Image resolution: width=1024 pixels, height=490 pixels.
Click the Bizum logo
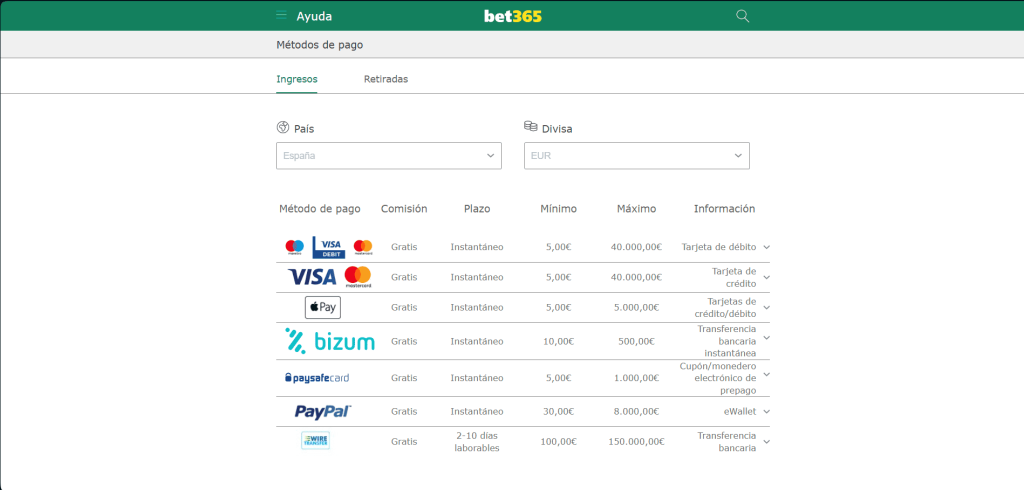pos(330,341)
